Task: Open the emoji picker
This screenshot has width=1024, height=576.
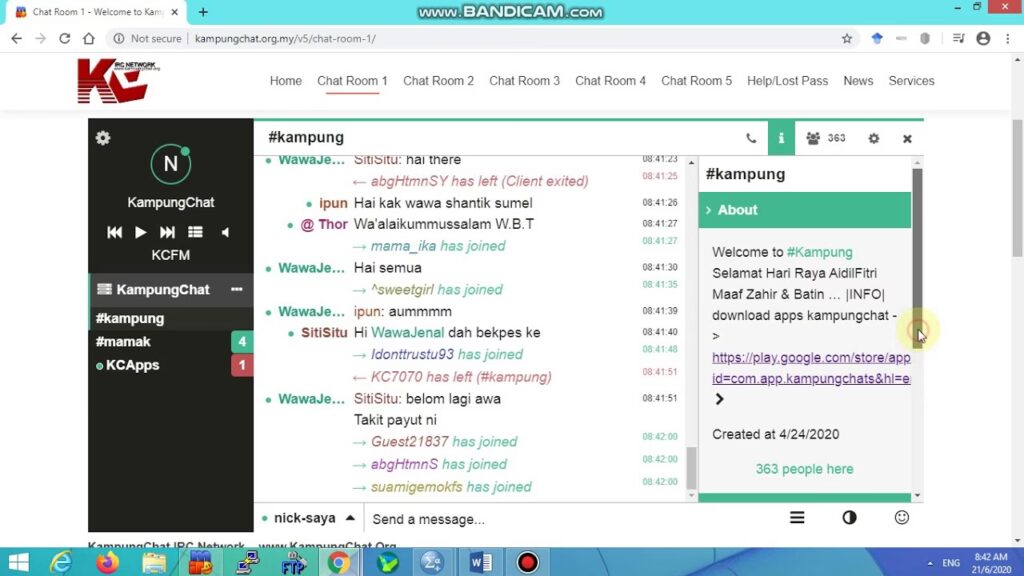Action: tap(901, 518)
